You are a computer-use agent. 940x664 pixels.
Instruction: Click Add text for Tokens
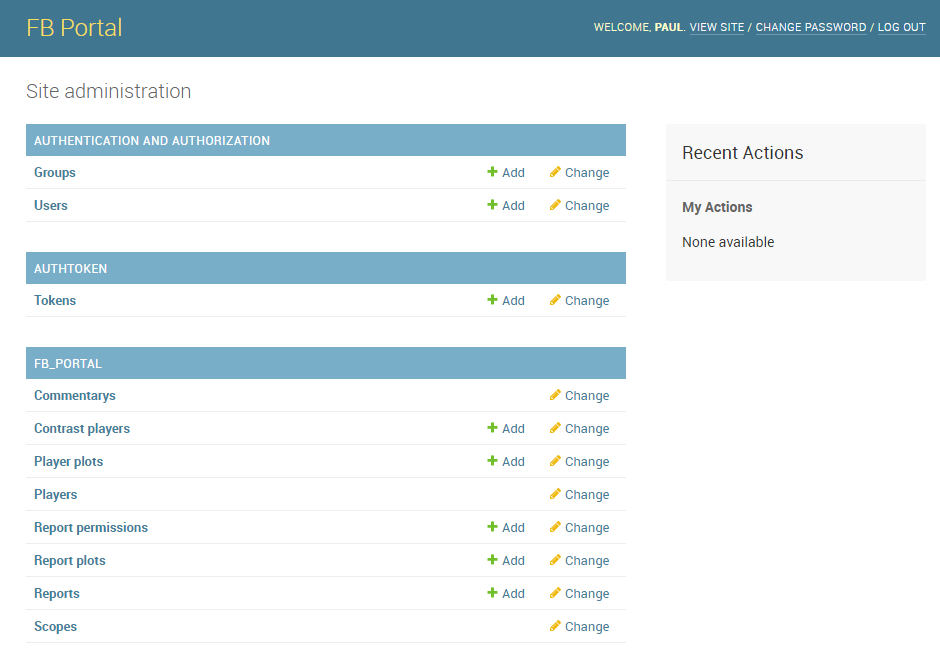pos(513,300)
